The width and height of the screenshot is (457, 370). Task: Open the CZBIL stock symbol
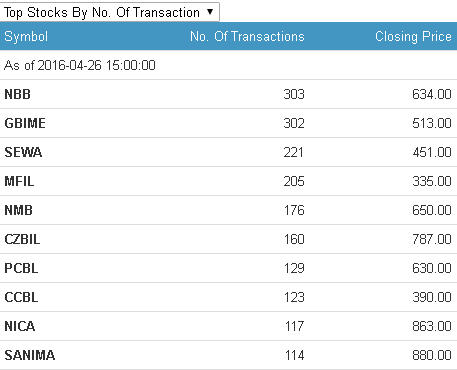[x=22, y=239]
